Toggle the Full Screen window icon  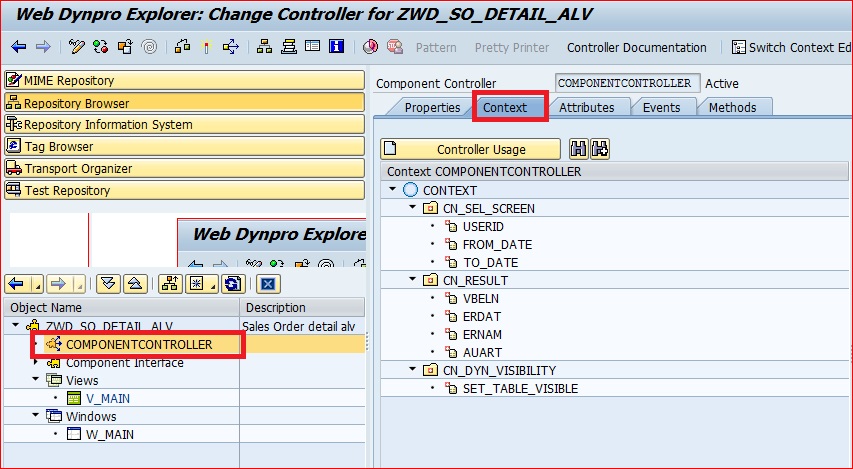(x=312, y=47)
